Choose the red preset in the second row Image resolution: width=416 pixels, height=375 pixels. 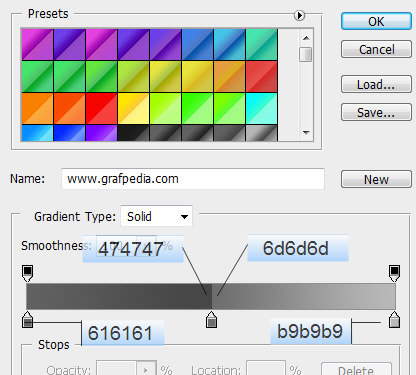(x=262, y=77)
